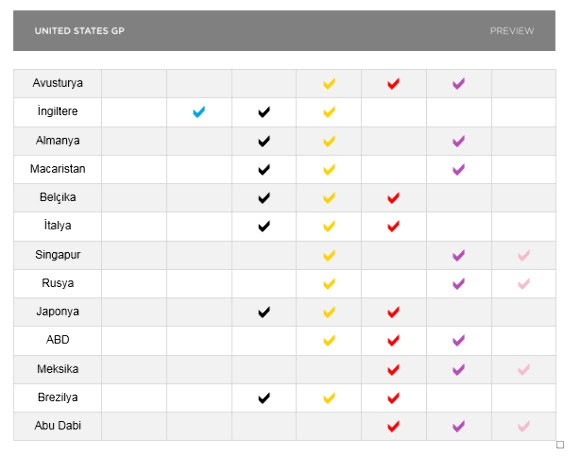The height and width of the screenshot is (456, 580).
Task: Click the yellow checkmark in Rusya row
Action: pos(329,284)
